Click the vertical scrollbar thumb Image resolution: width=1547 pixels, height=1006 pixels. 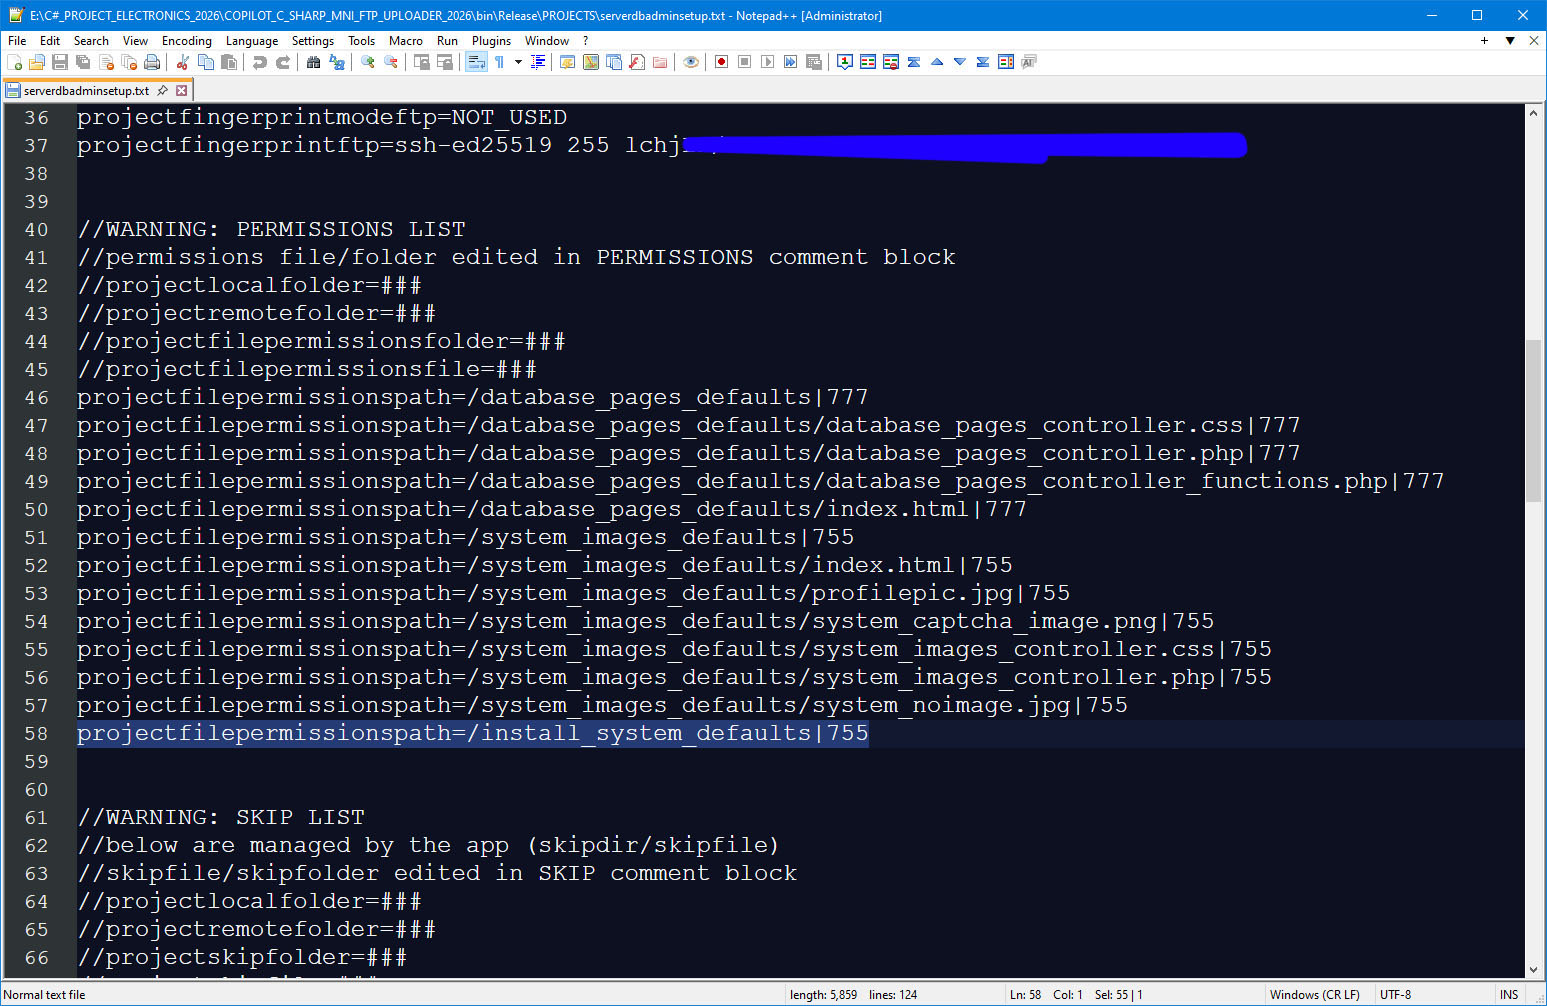(1533, 420)
